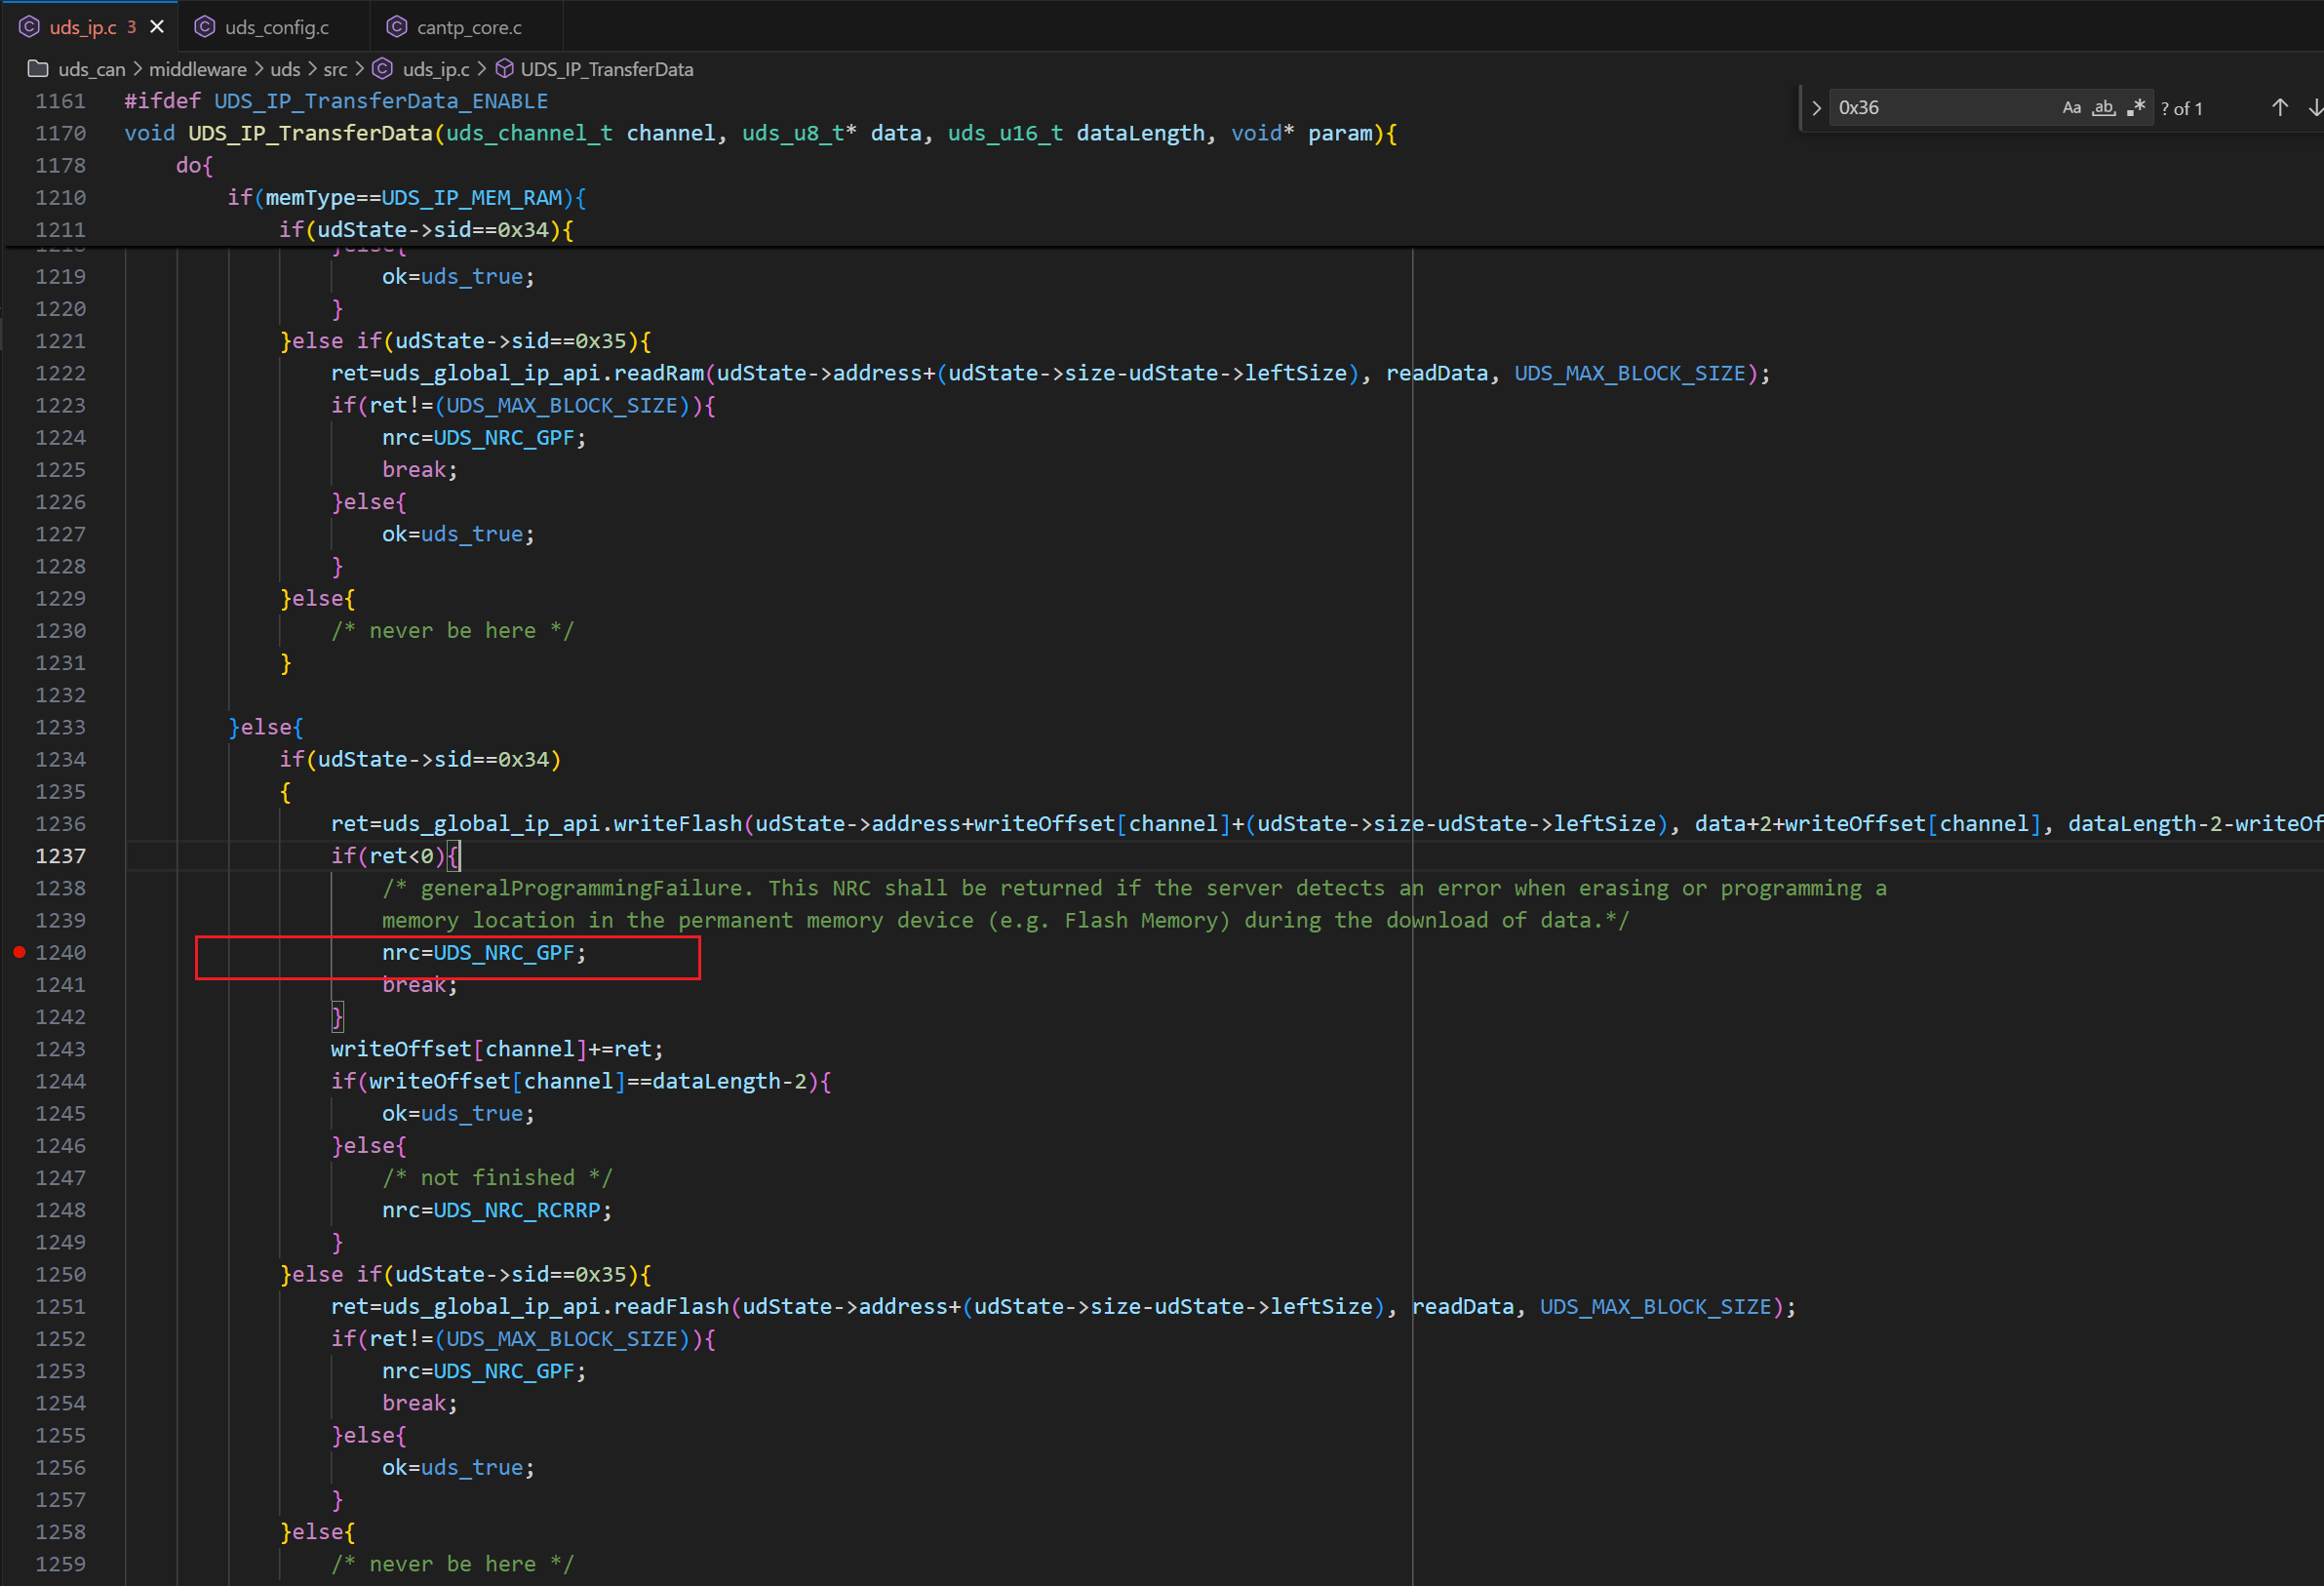Expand the replace field with find chevron
2324x1586 pixels.
[1816, 108]
